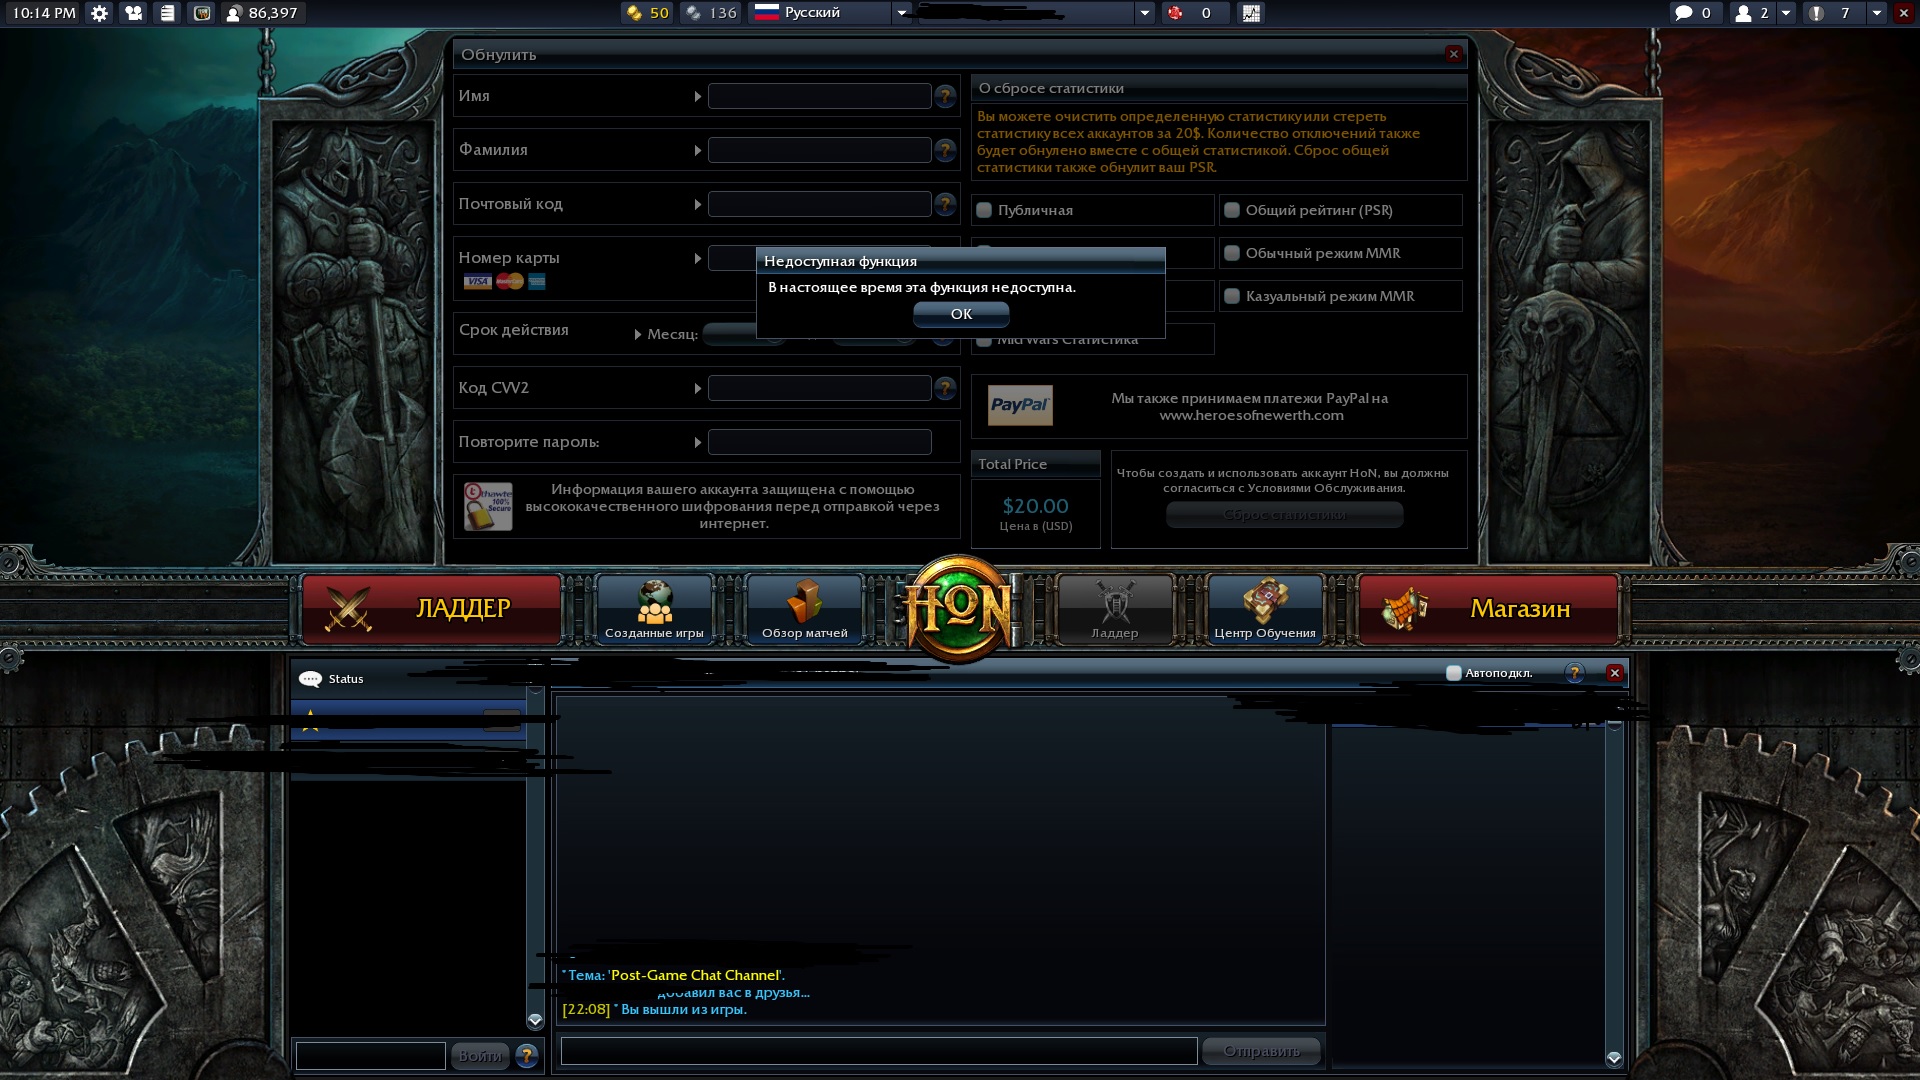
Task: Open Обзор матчей
Action: tap(804, 608)
